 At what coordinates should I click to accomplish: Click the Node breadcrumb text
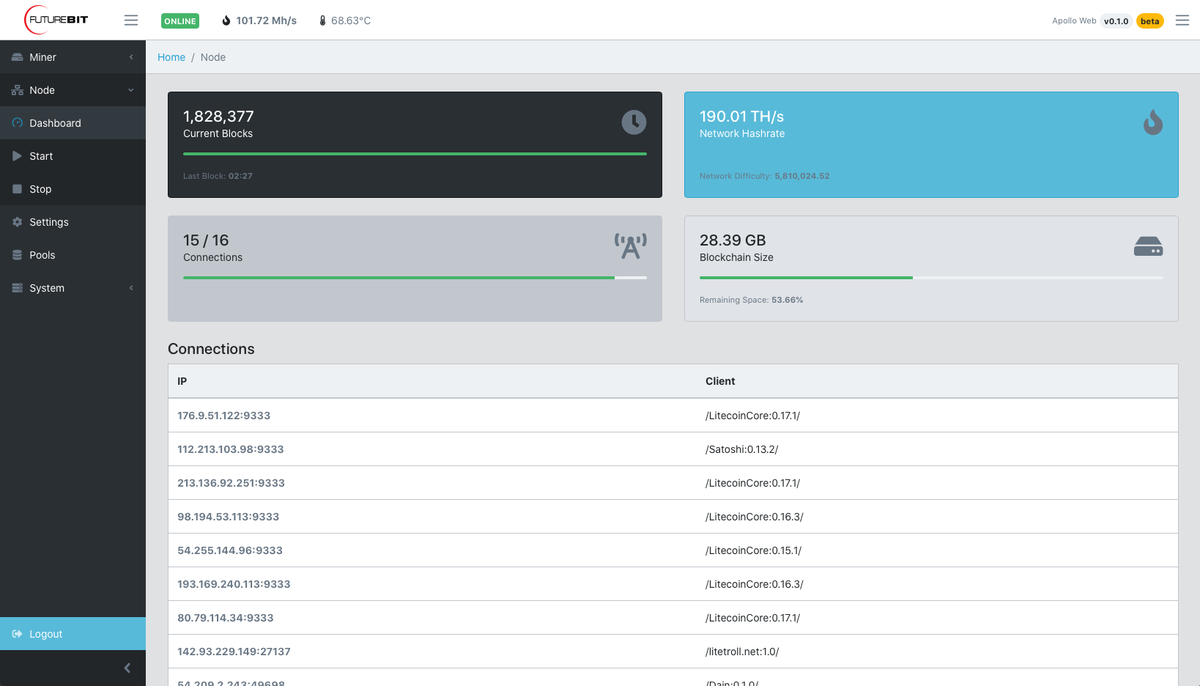[213, 57]
